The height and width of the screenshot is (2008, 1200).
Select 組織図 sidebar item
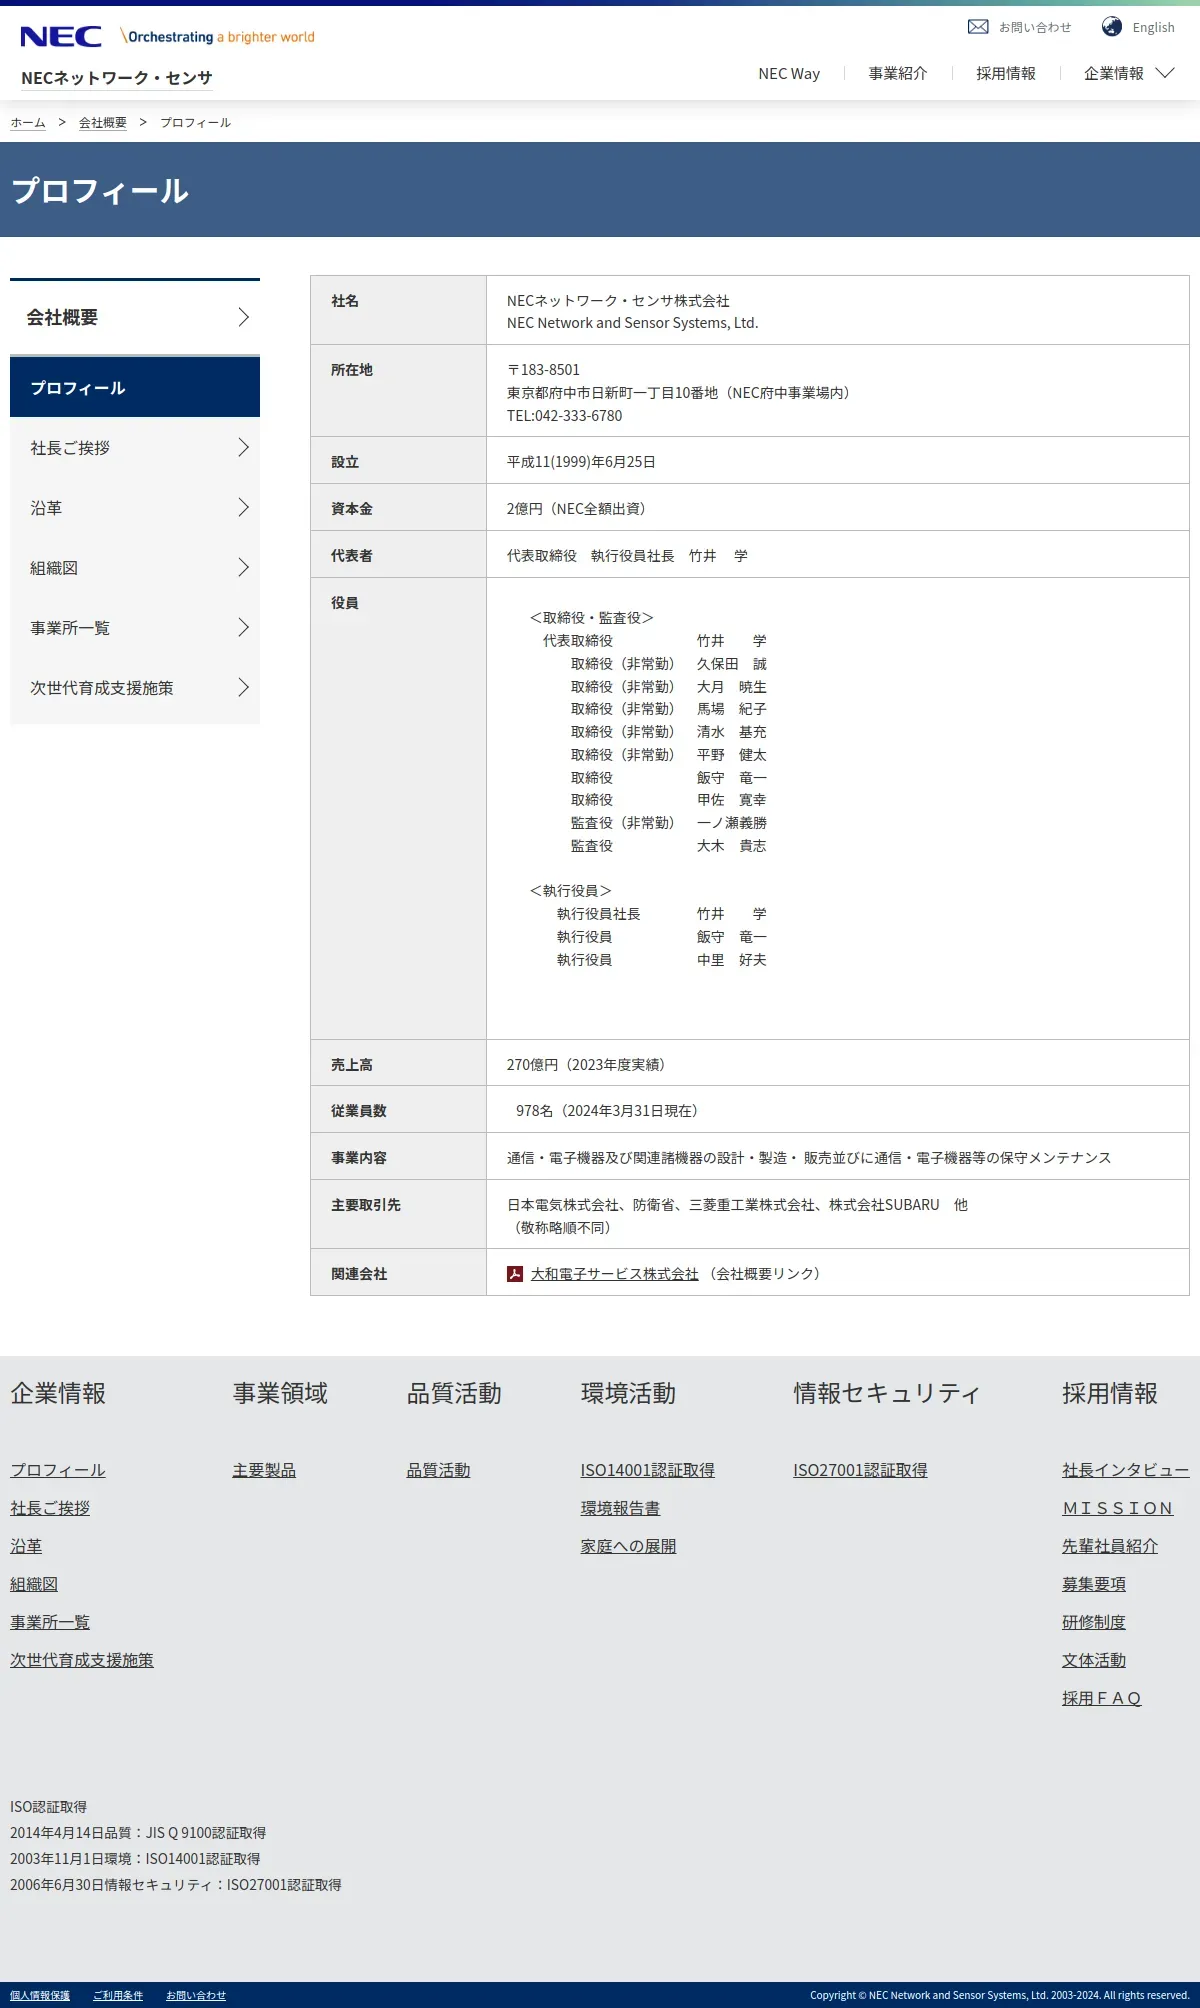coord(135,567)
